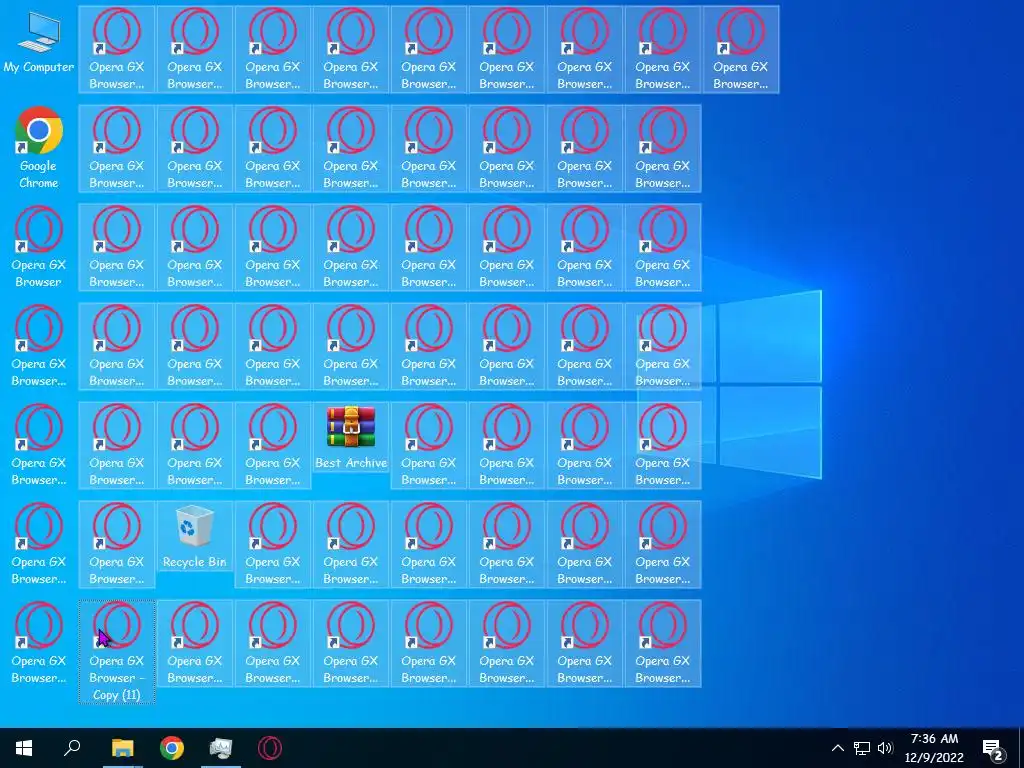Select the Opera GX Browser - Copy (11) shortcut
The height and width of the screenshot is (768, 1024).
pyautogui.click(x=117, y=651)
